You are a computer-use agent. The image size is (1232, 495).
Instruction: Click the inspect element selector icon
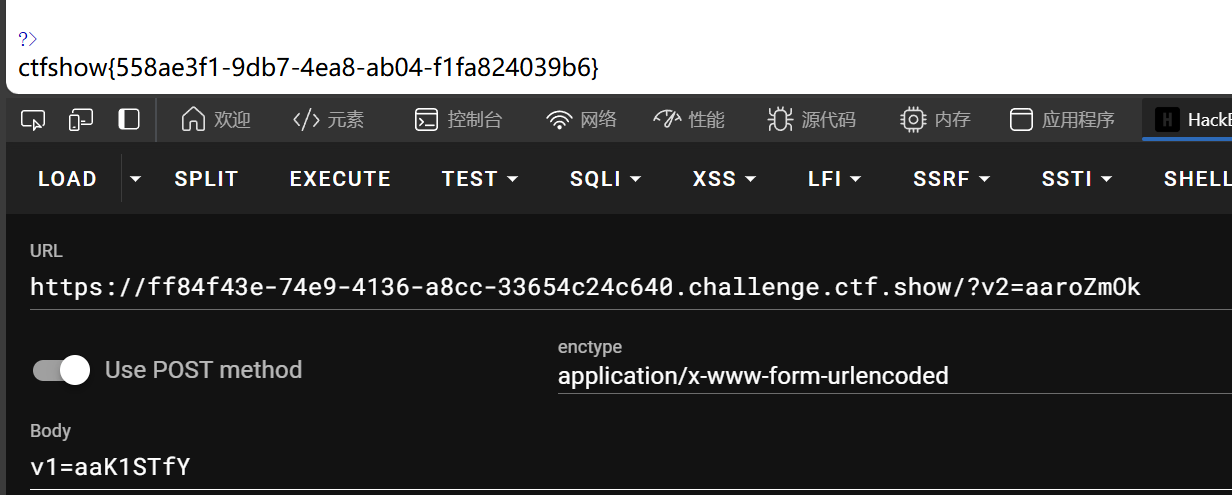33,120
